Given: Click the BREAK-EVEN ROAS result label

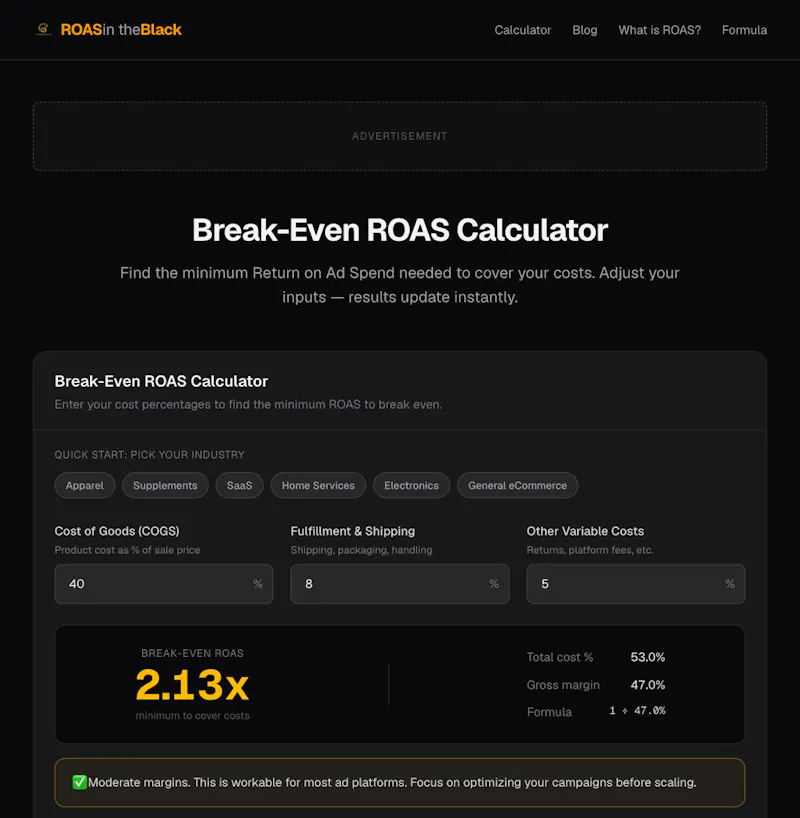Looking at the screenshot, I should pyautogui.click(x=192, y=653).
